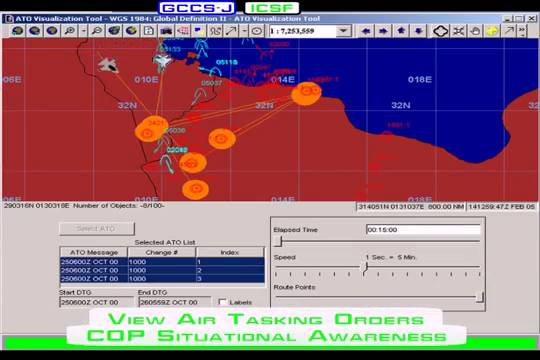Click the gray arrow icon near toolbar end
Screen dimensions: 540x360
pyautogui.click(x=509, y=31)
